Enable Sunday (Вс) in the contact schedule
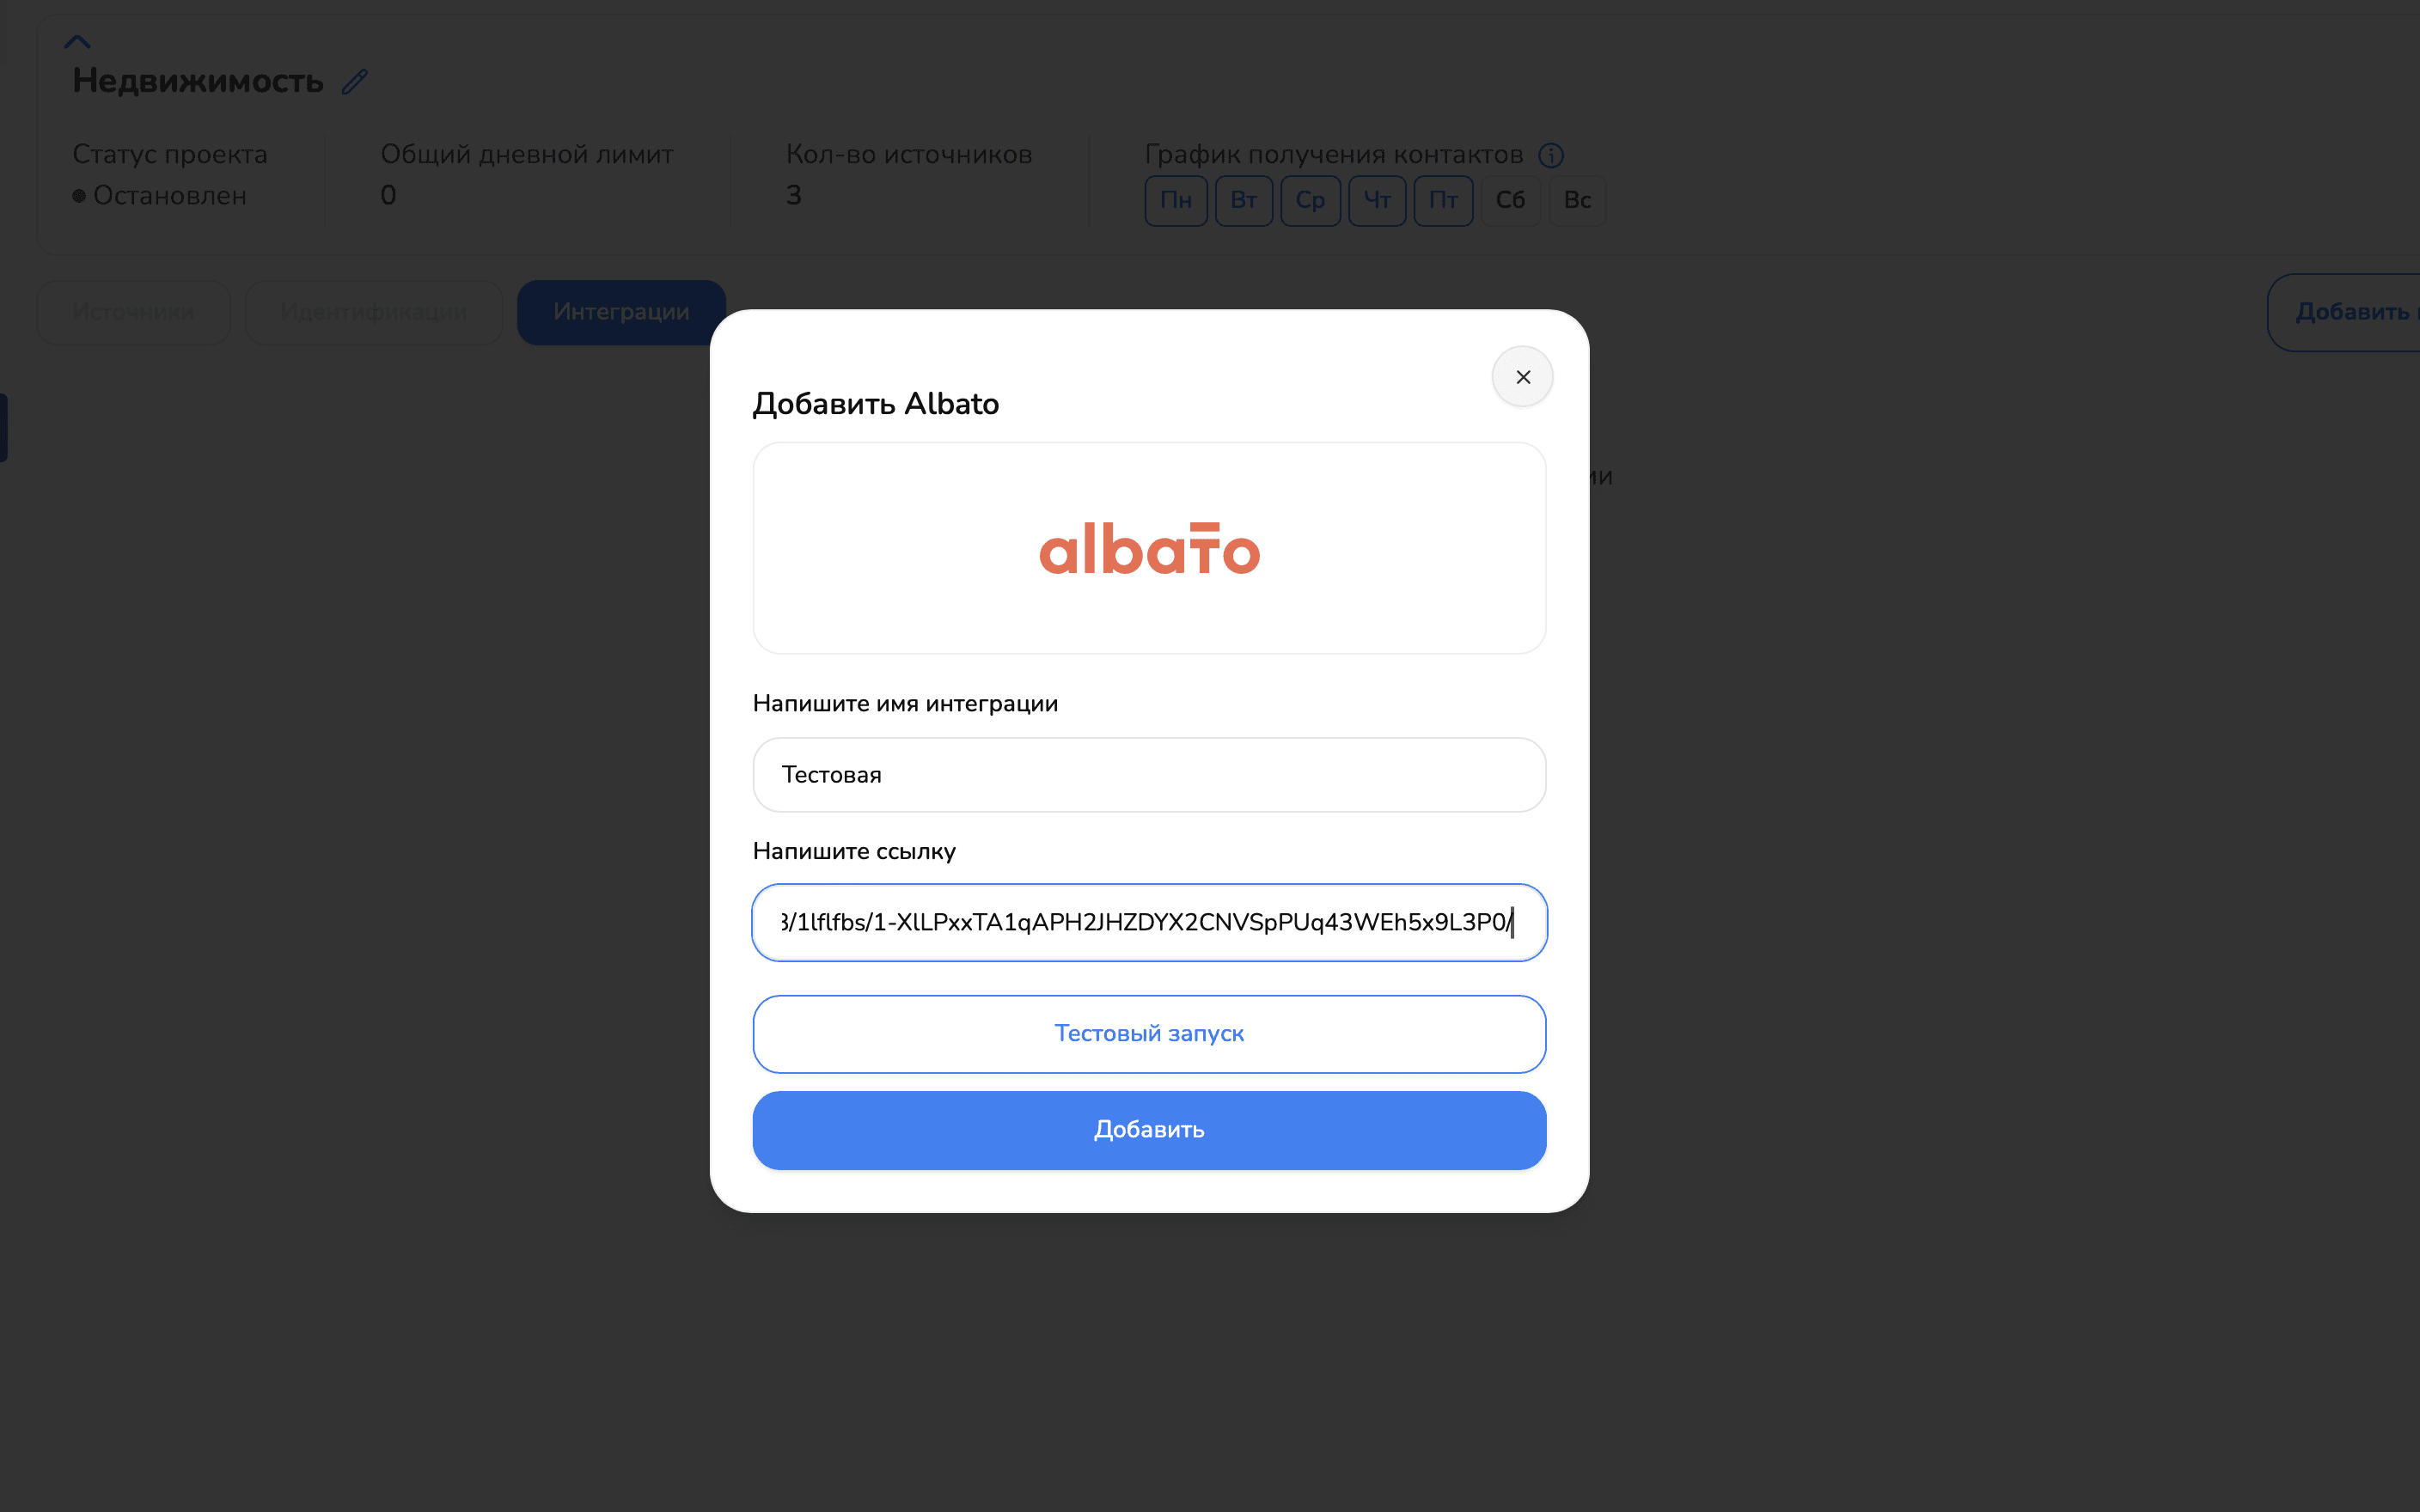Image resolution: width=2420 pixels, height=1512 pixels. click(1577, 200)
